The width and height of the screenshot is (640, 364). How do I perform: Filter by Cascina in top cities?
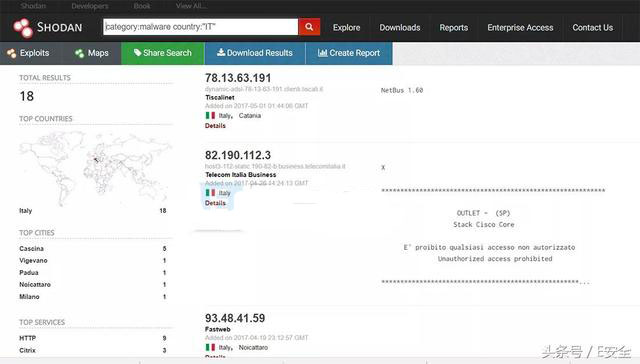(x=31, y=249)
